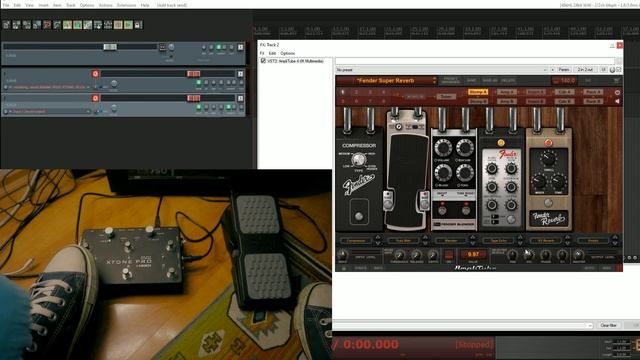The image size is (640, 360).
Task: Open the Insert menu
Action: tap(43, 5)
